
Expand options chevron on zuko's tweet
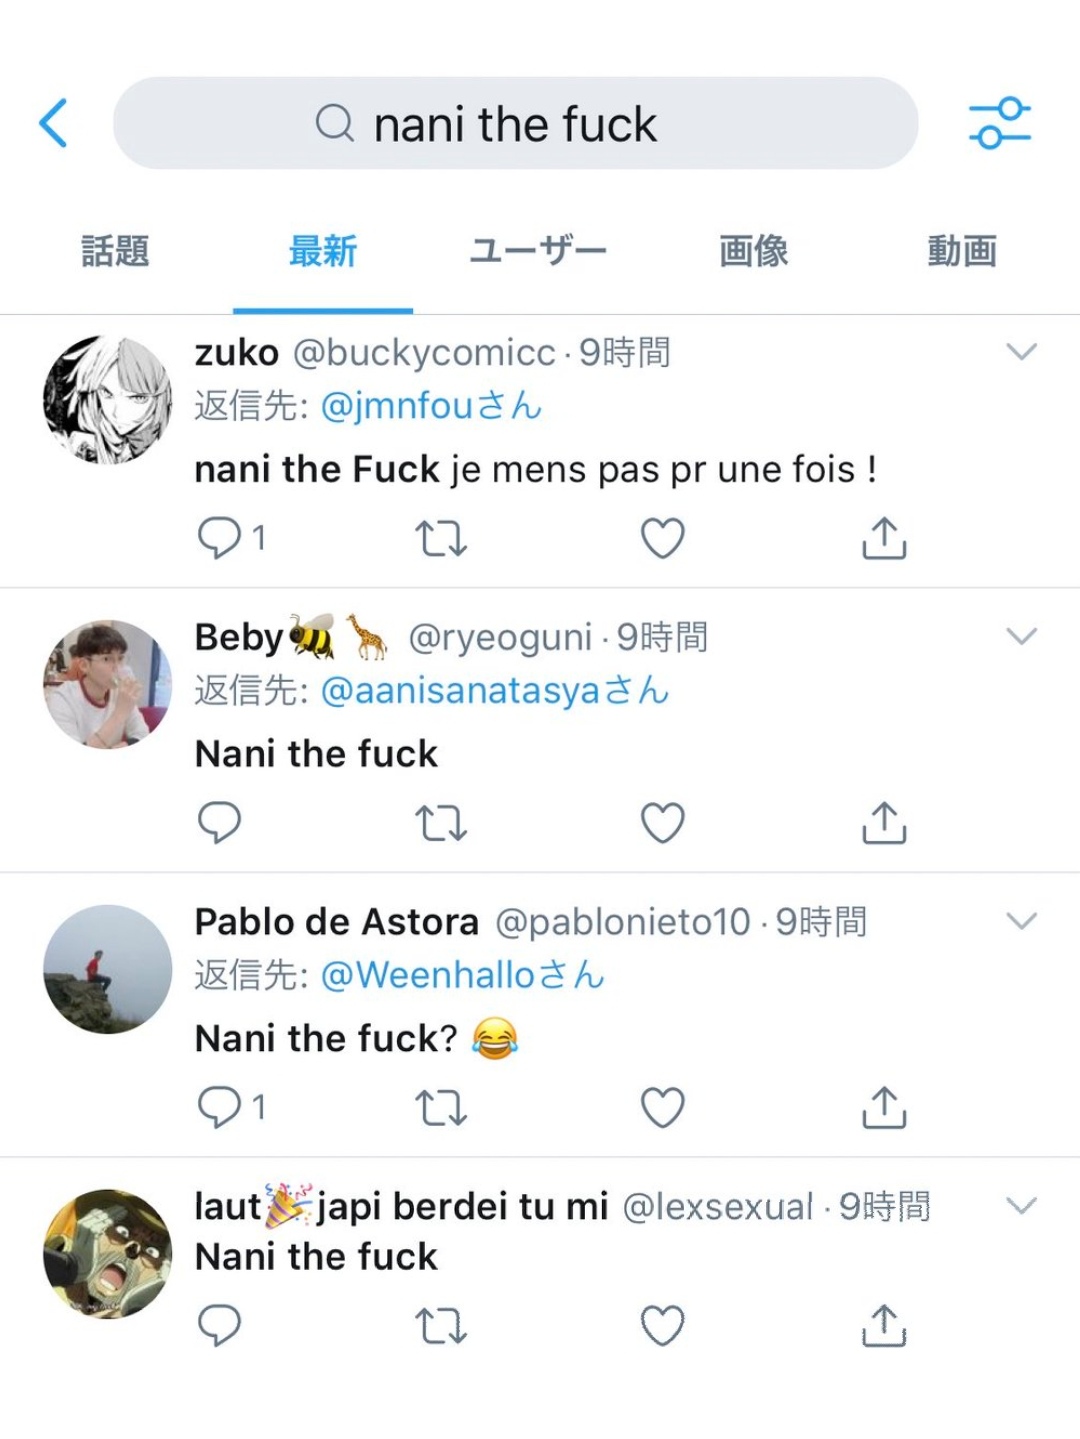point(1021,352)
